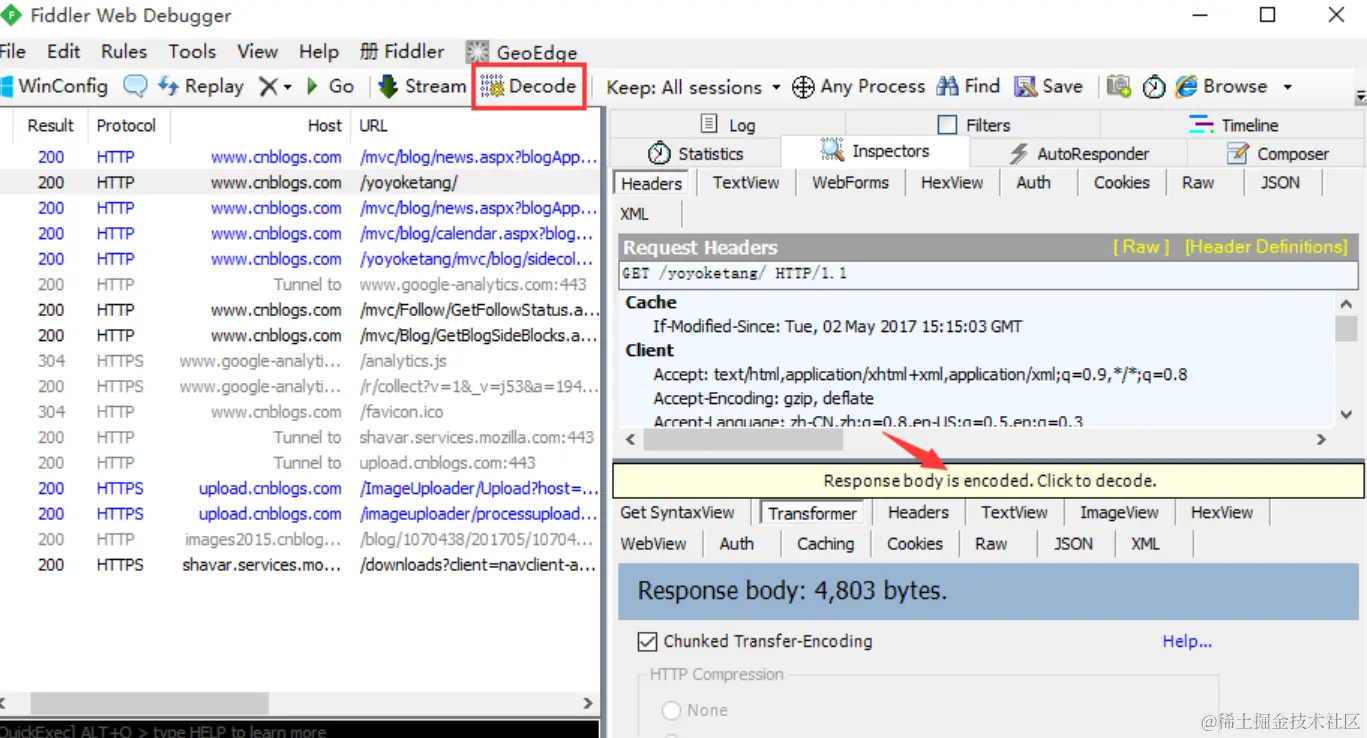Viewport: 1367px width, 738px height.
Task: Open the Header Definitions link
Action: (x=1266, y=247)
